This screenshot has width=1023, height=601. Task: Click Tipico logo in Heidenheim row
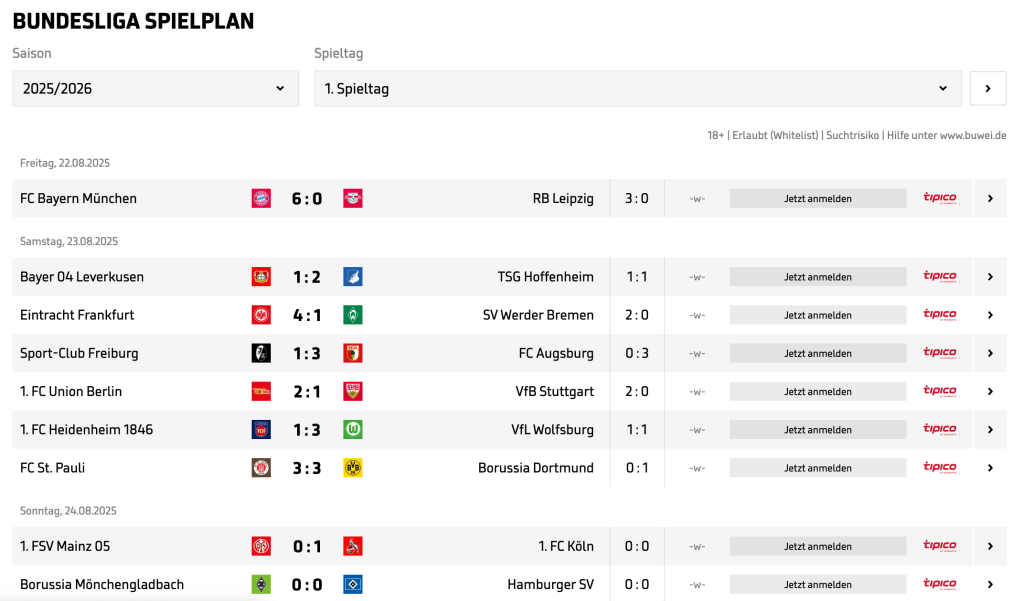click(x=940, y=429)
